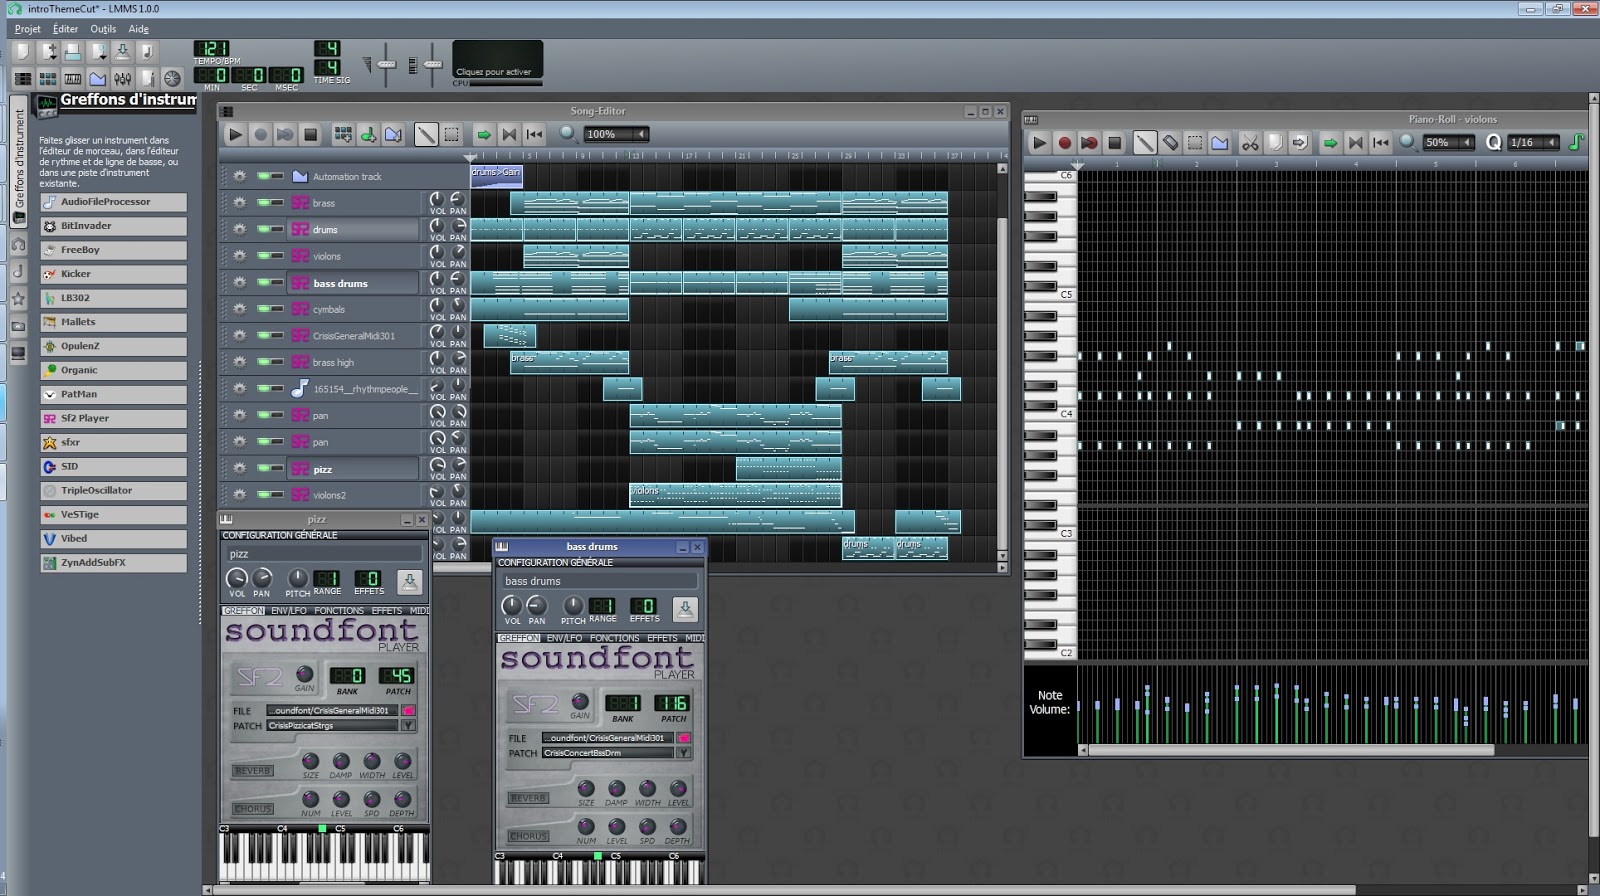
Task: Click cut scissors icon in Piano-Roll
Action: point(1250,143)
